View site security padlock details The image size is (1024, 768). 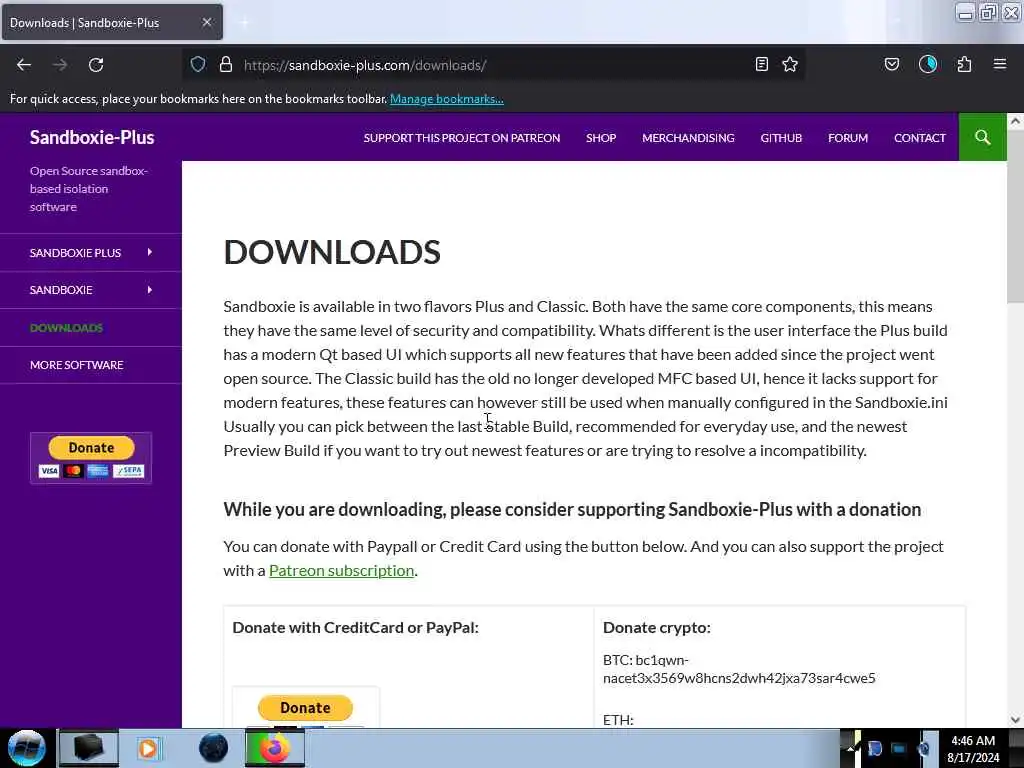click(x=226, y=65)
